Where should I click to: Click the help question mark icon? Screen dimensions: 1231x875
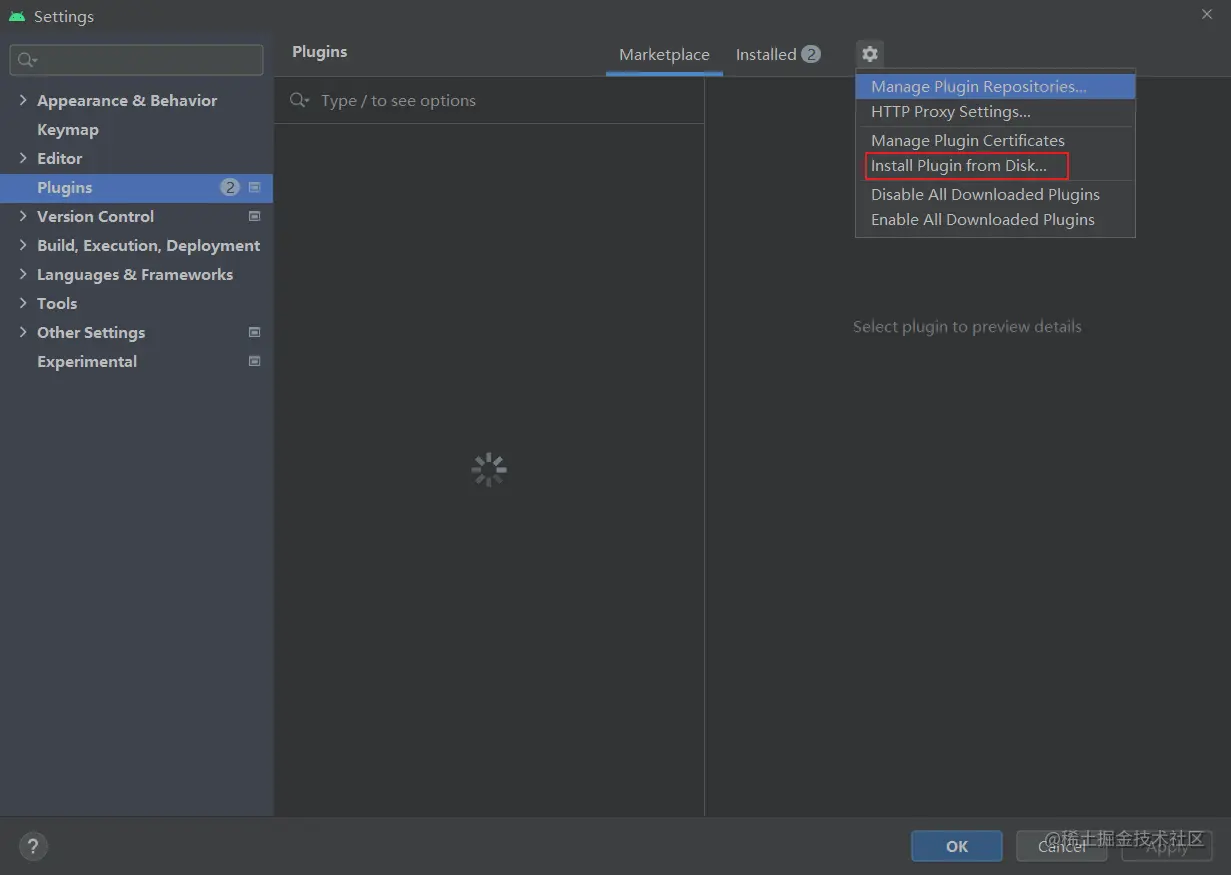click(x=33, y=847)
